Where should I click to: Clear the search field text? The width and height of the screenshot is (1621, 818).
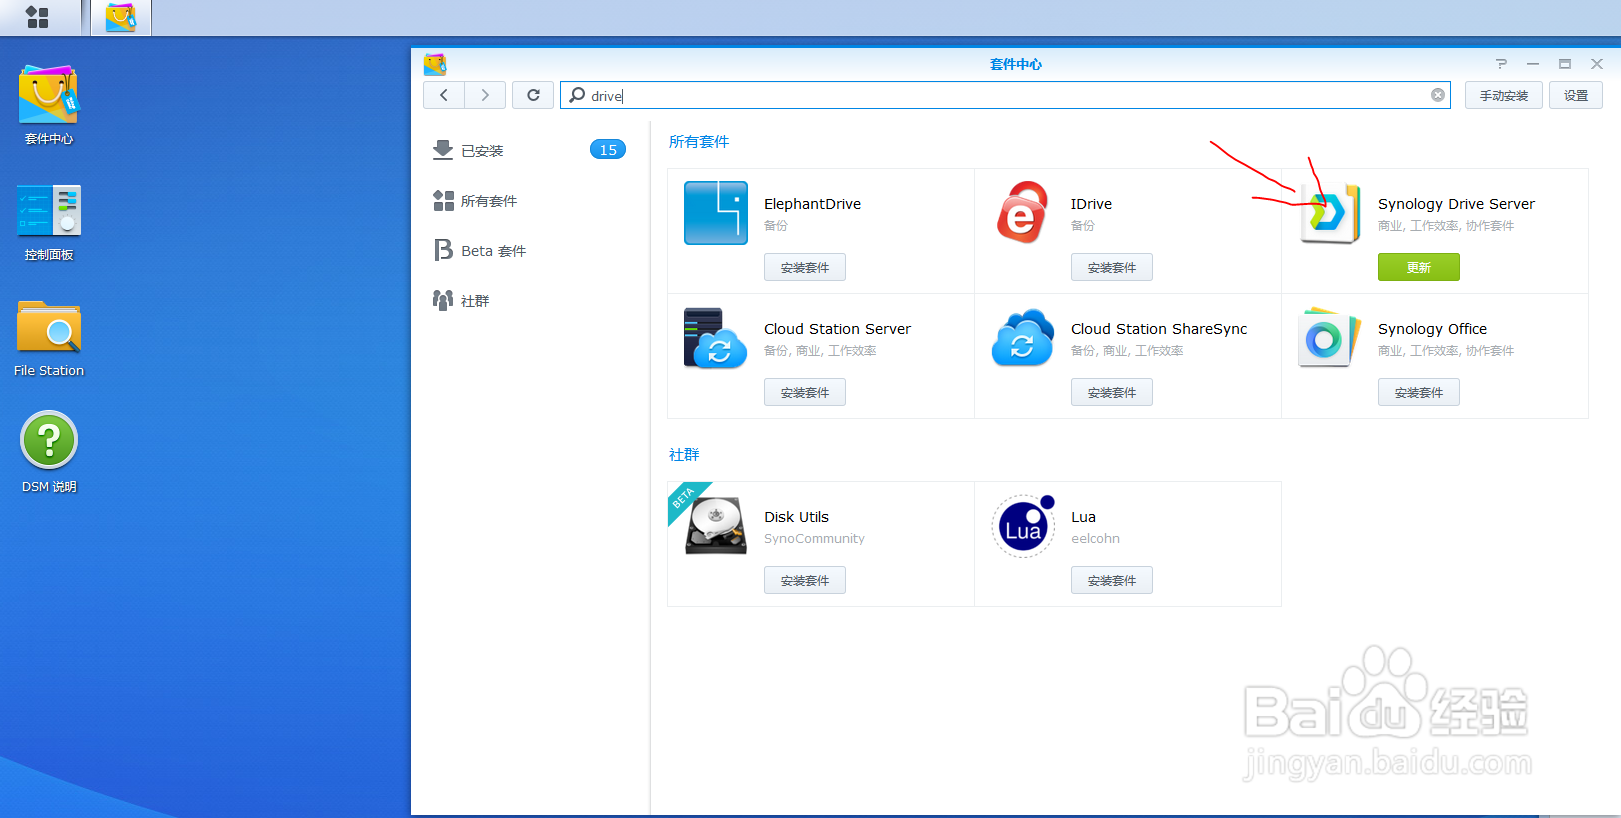pos(1437,95)
